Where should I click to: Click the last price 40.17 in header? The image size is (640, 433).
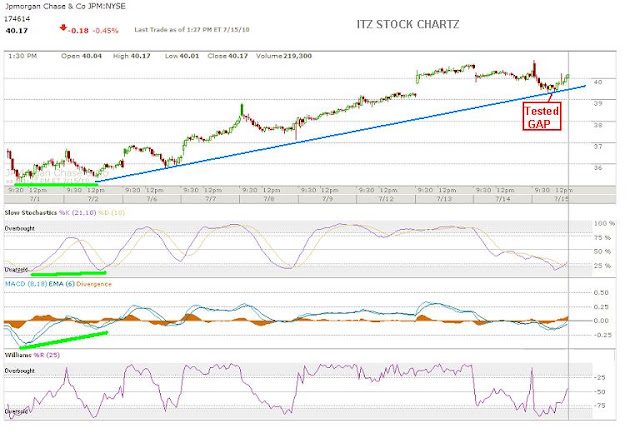click(x=17, y=31)
